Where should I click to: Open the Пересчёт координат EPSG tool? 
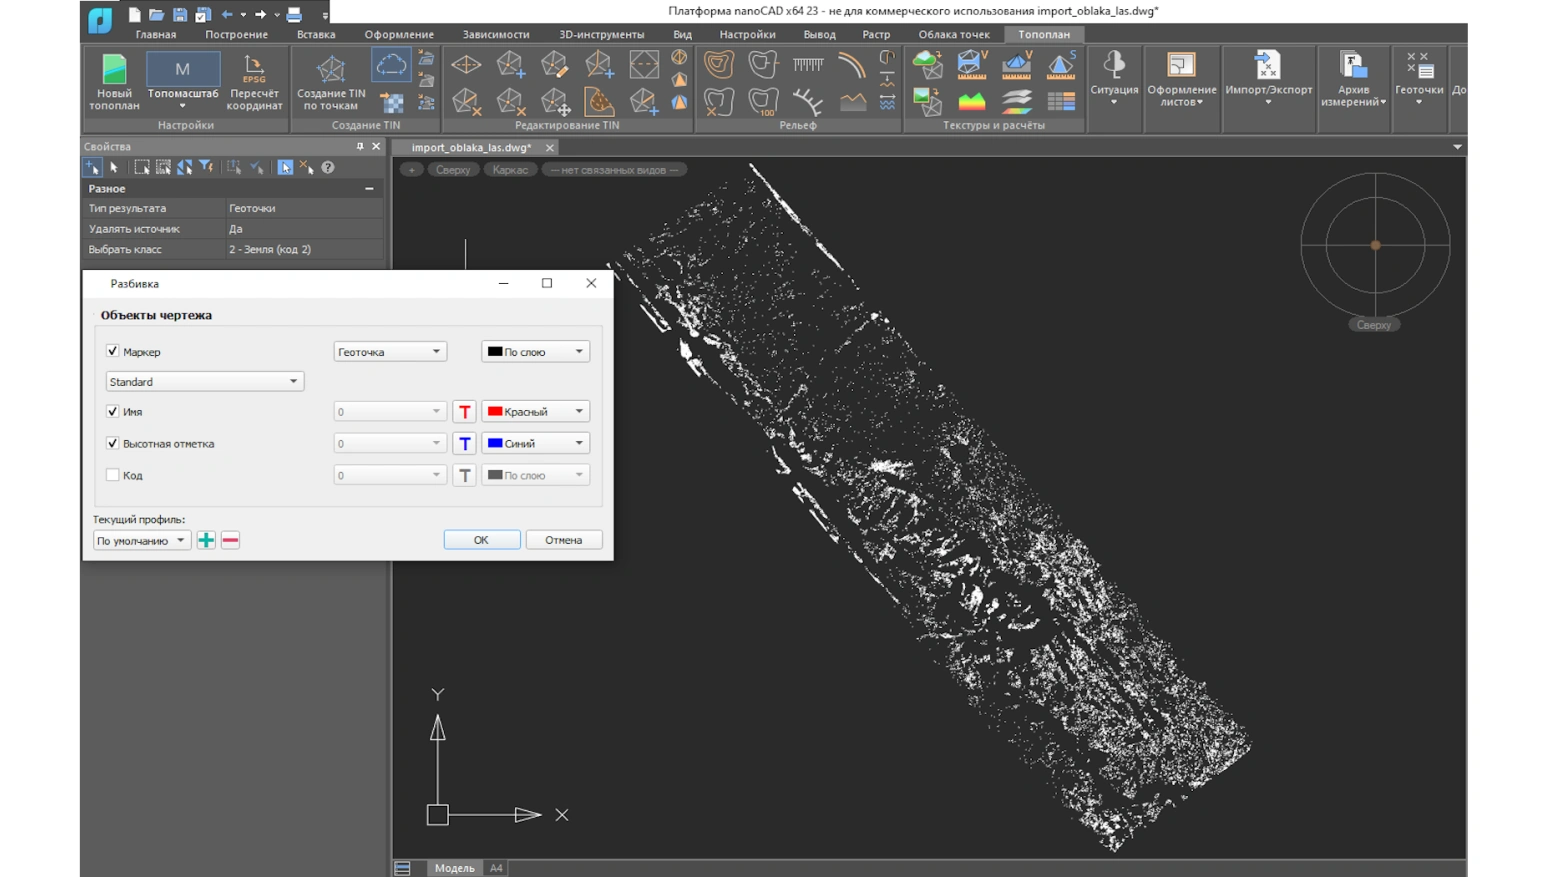[254, 80]
